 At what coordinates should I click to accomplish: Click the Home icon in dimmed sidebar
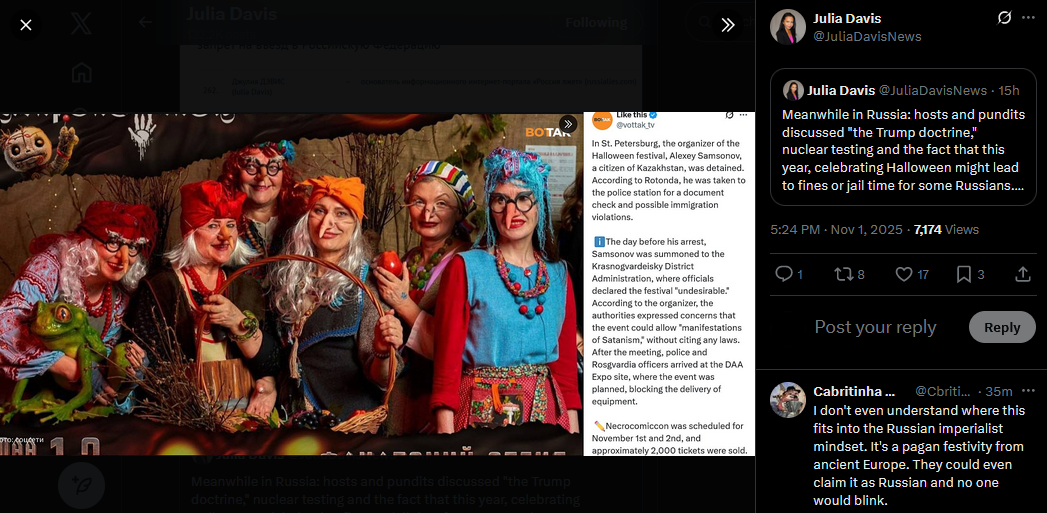point(81,72)
